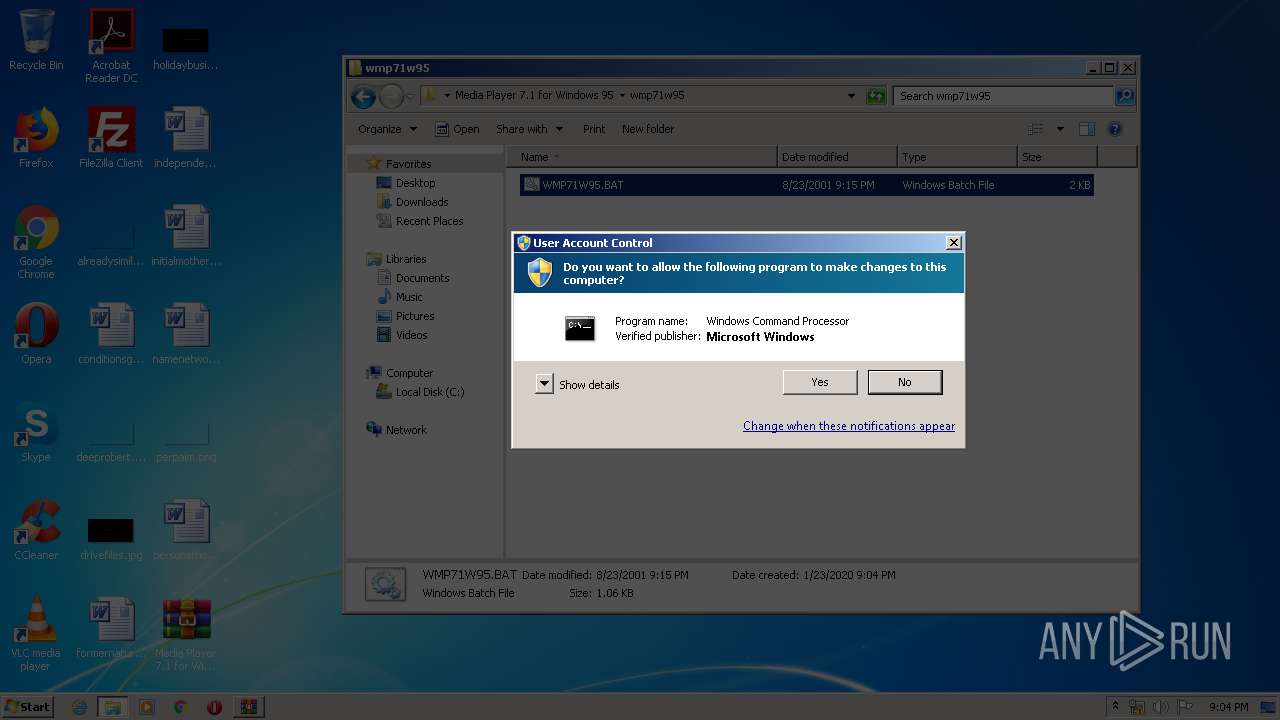Screen dimensions: 1280x720
Task: Open Opera desktop shortcut
Action: 36,334
